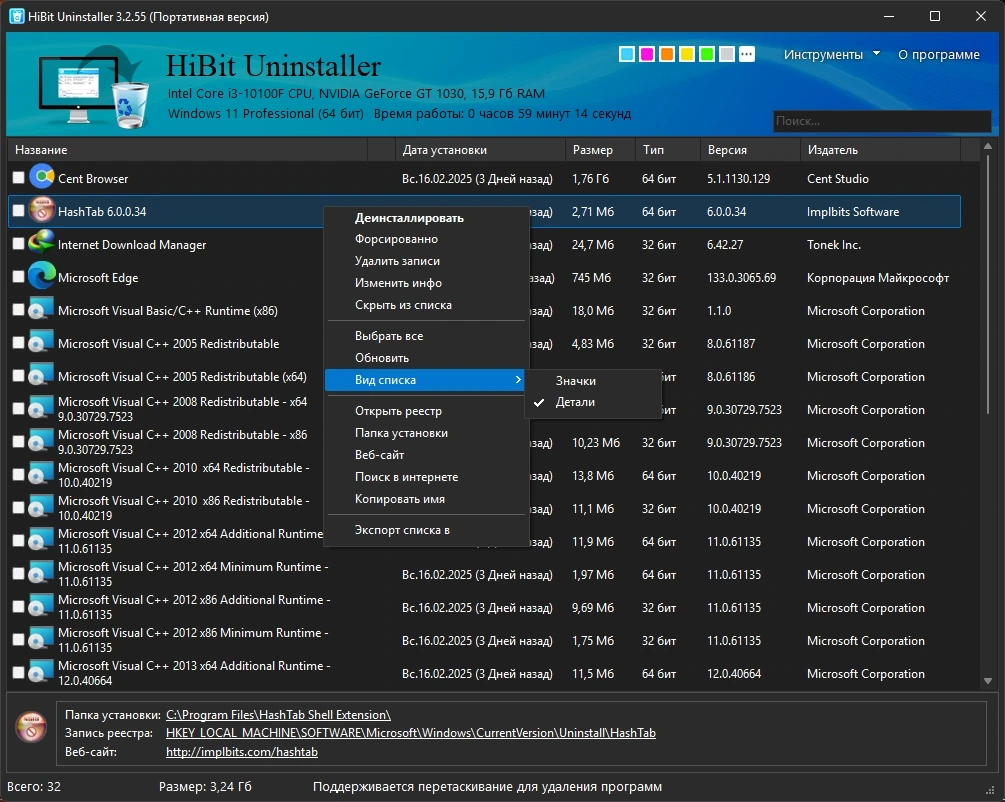Click the Visual C++ 2010 x86 Redistributable icon

[x=42, y=508]
